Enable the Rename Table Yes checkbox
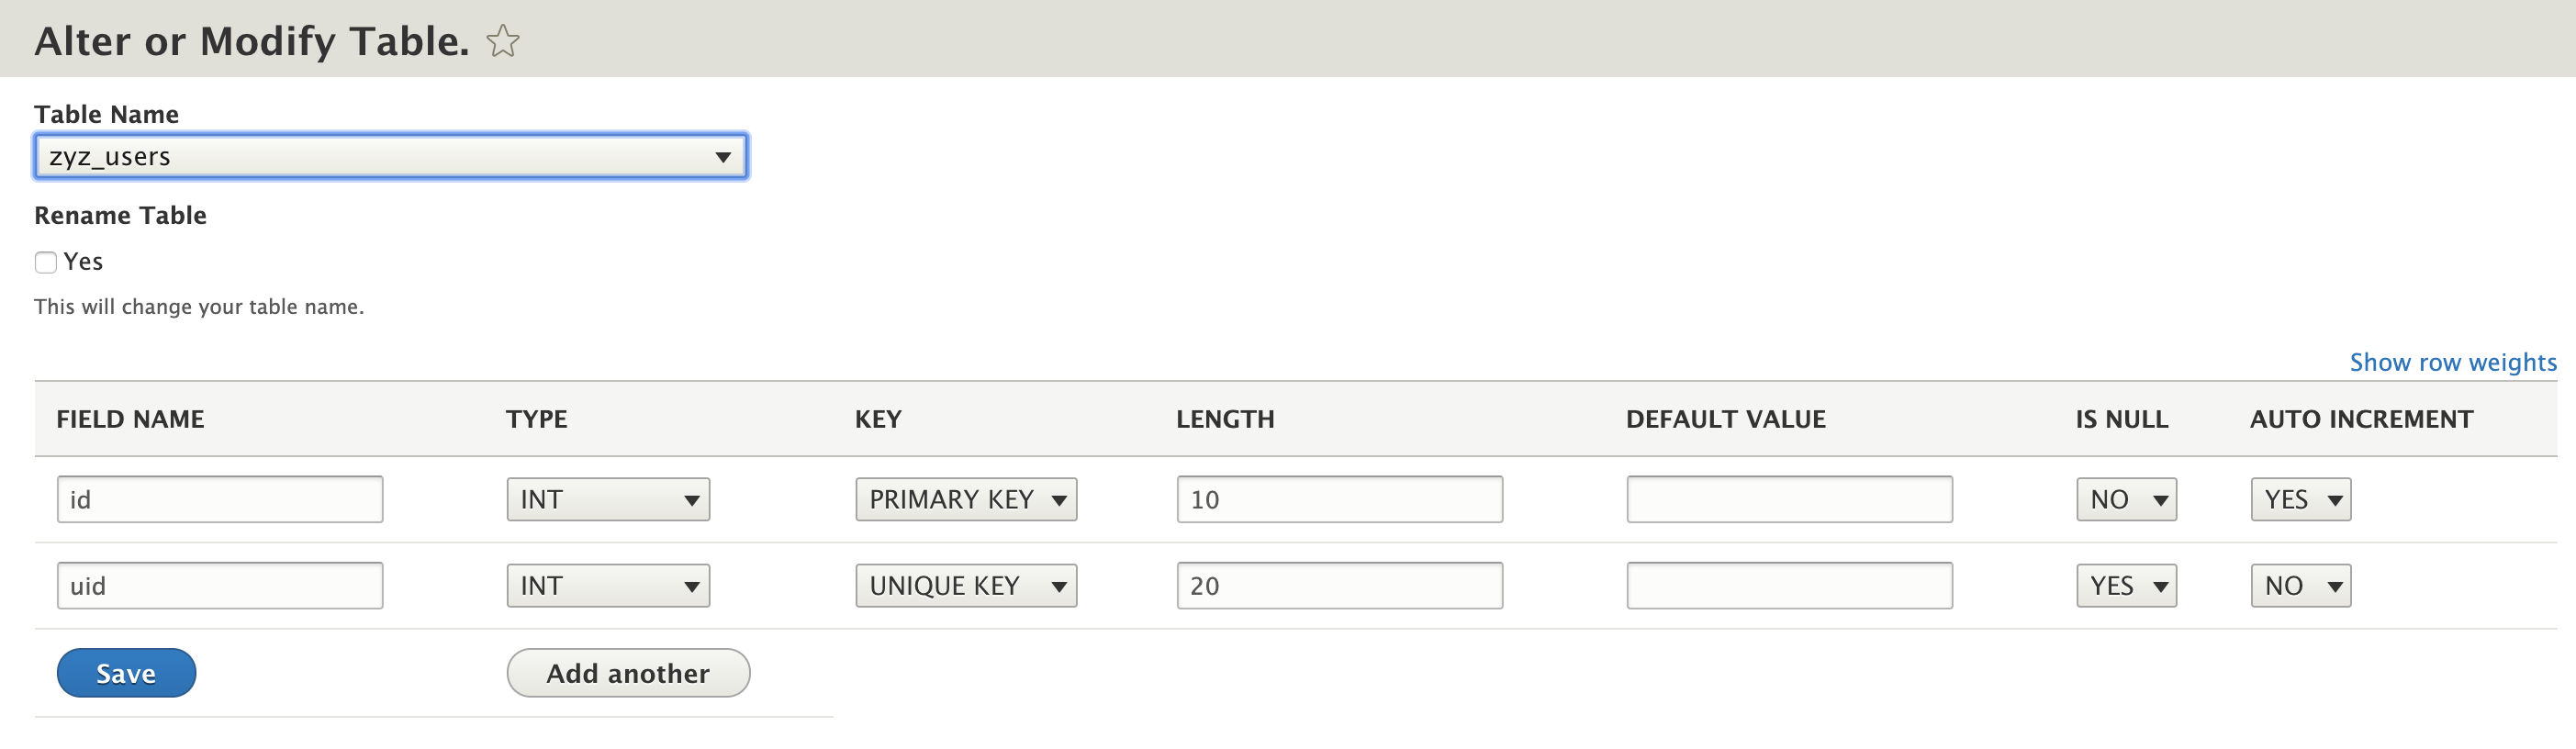The height and width of the screenshot is (749, 2576). pos(46,262)
